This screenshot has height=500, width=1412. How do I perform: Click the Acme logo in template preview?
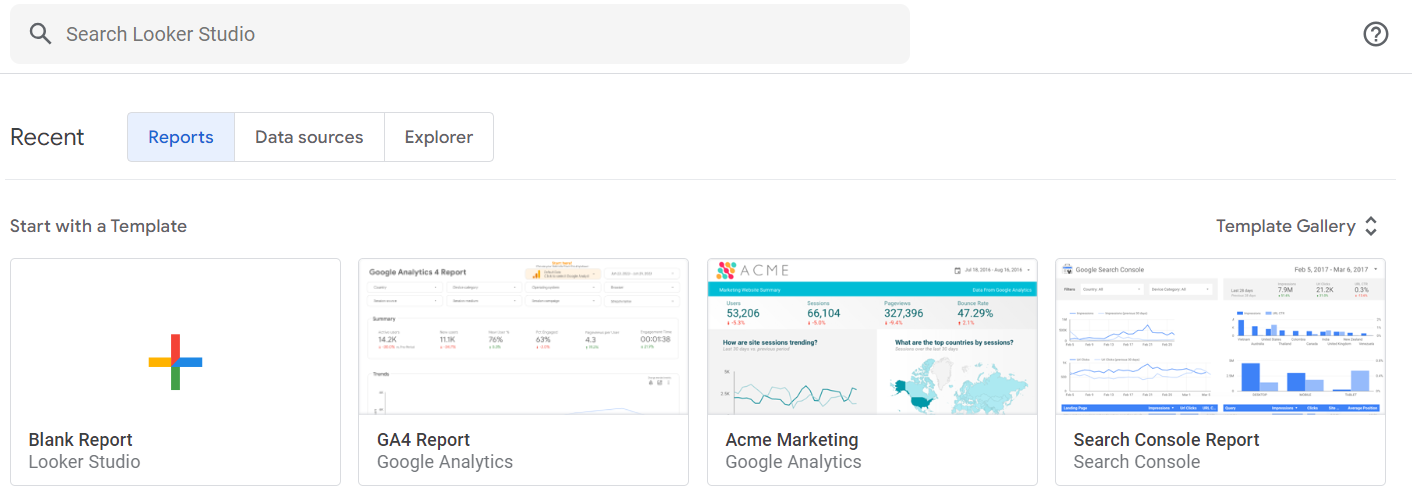753,270
